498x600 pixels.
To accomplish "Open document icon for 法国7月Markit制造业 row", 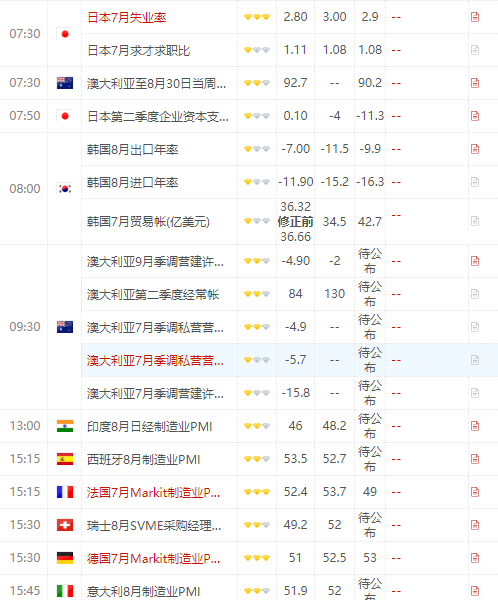I will [x=475, y=491].
